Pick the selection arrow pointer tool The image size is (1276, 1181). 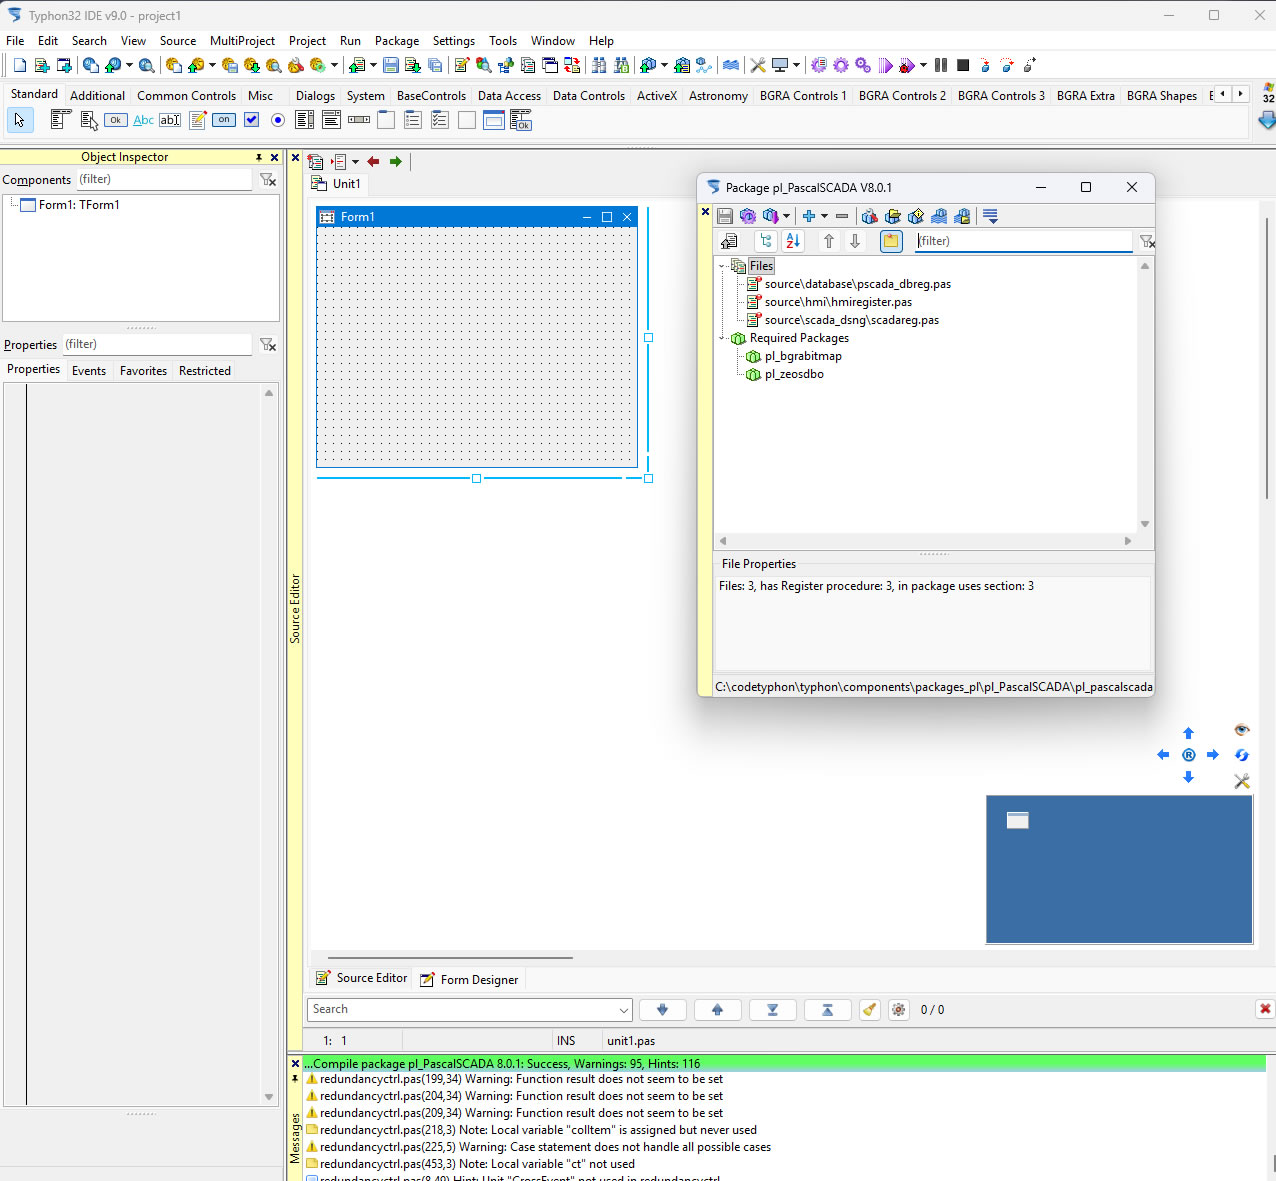pos(19,120)
